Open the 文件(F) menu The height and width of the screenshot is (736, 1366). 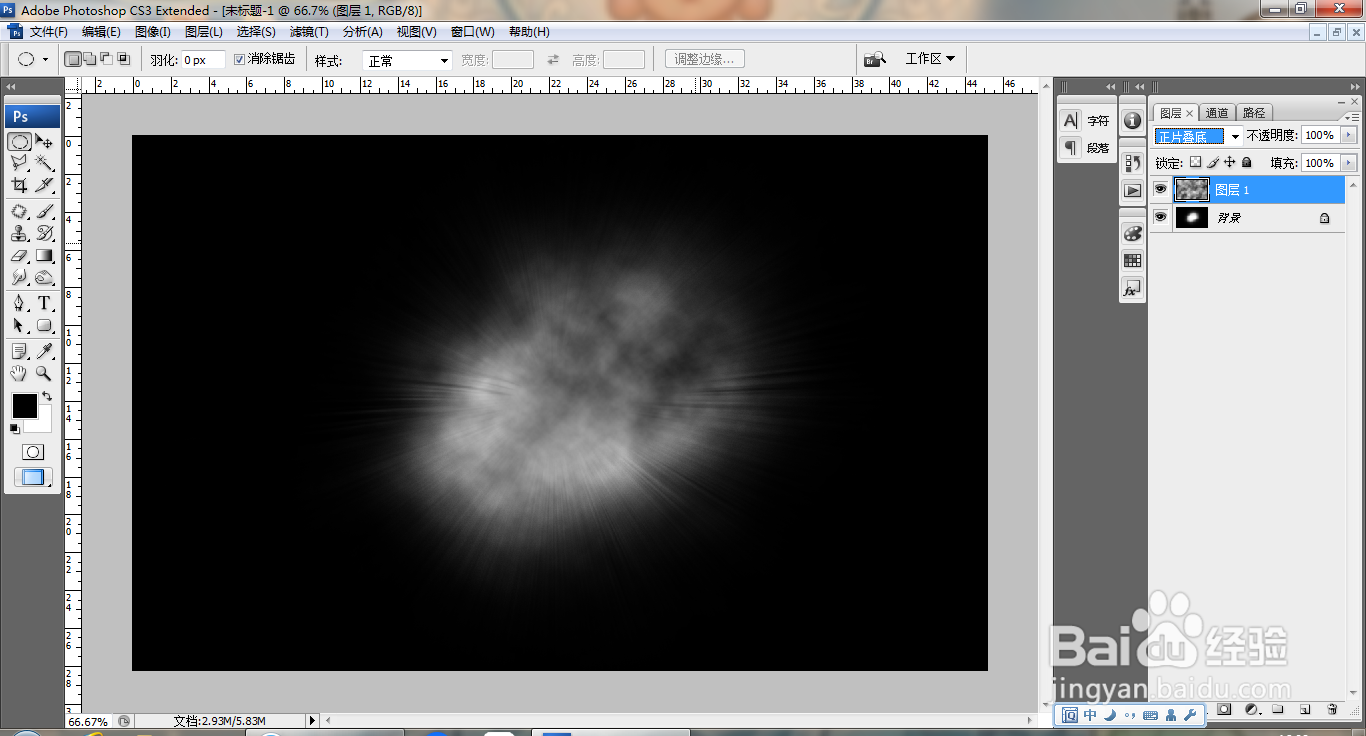(48, 32)
